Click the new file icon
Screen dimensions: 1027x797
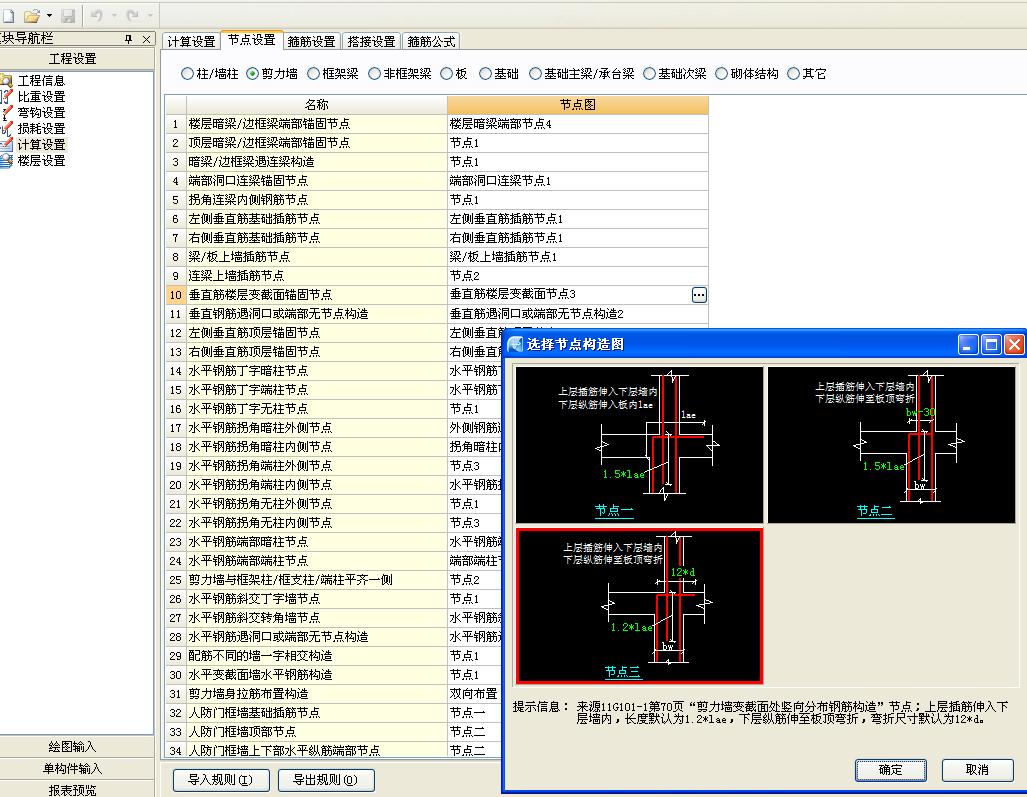[x=8, y=14]
